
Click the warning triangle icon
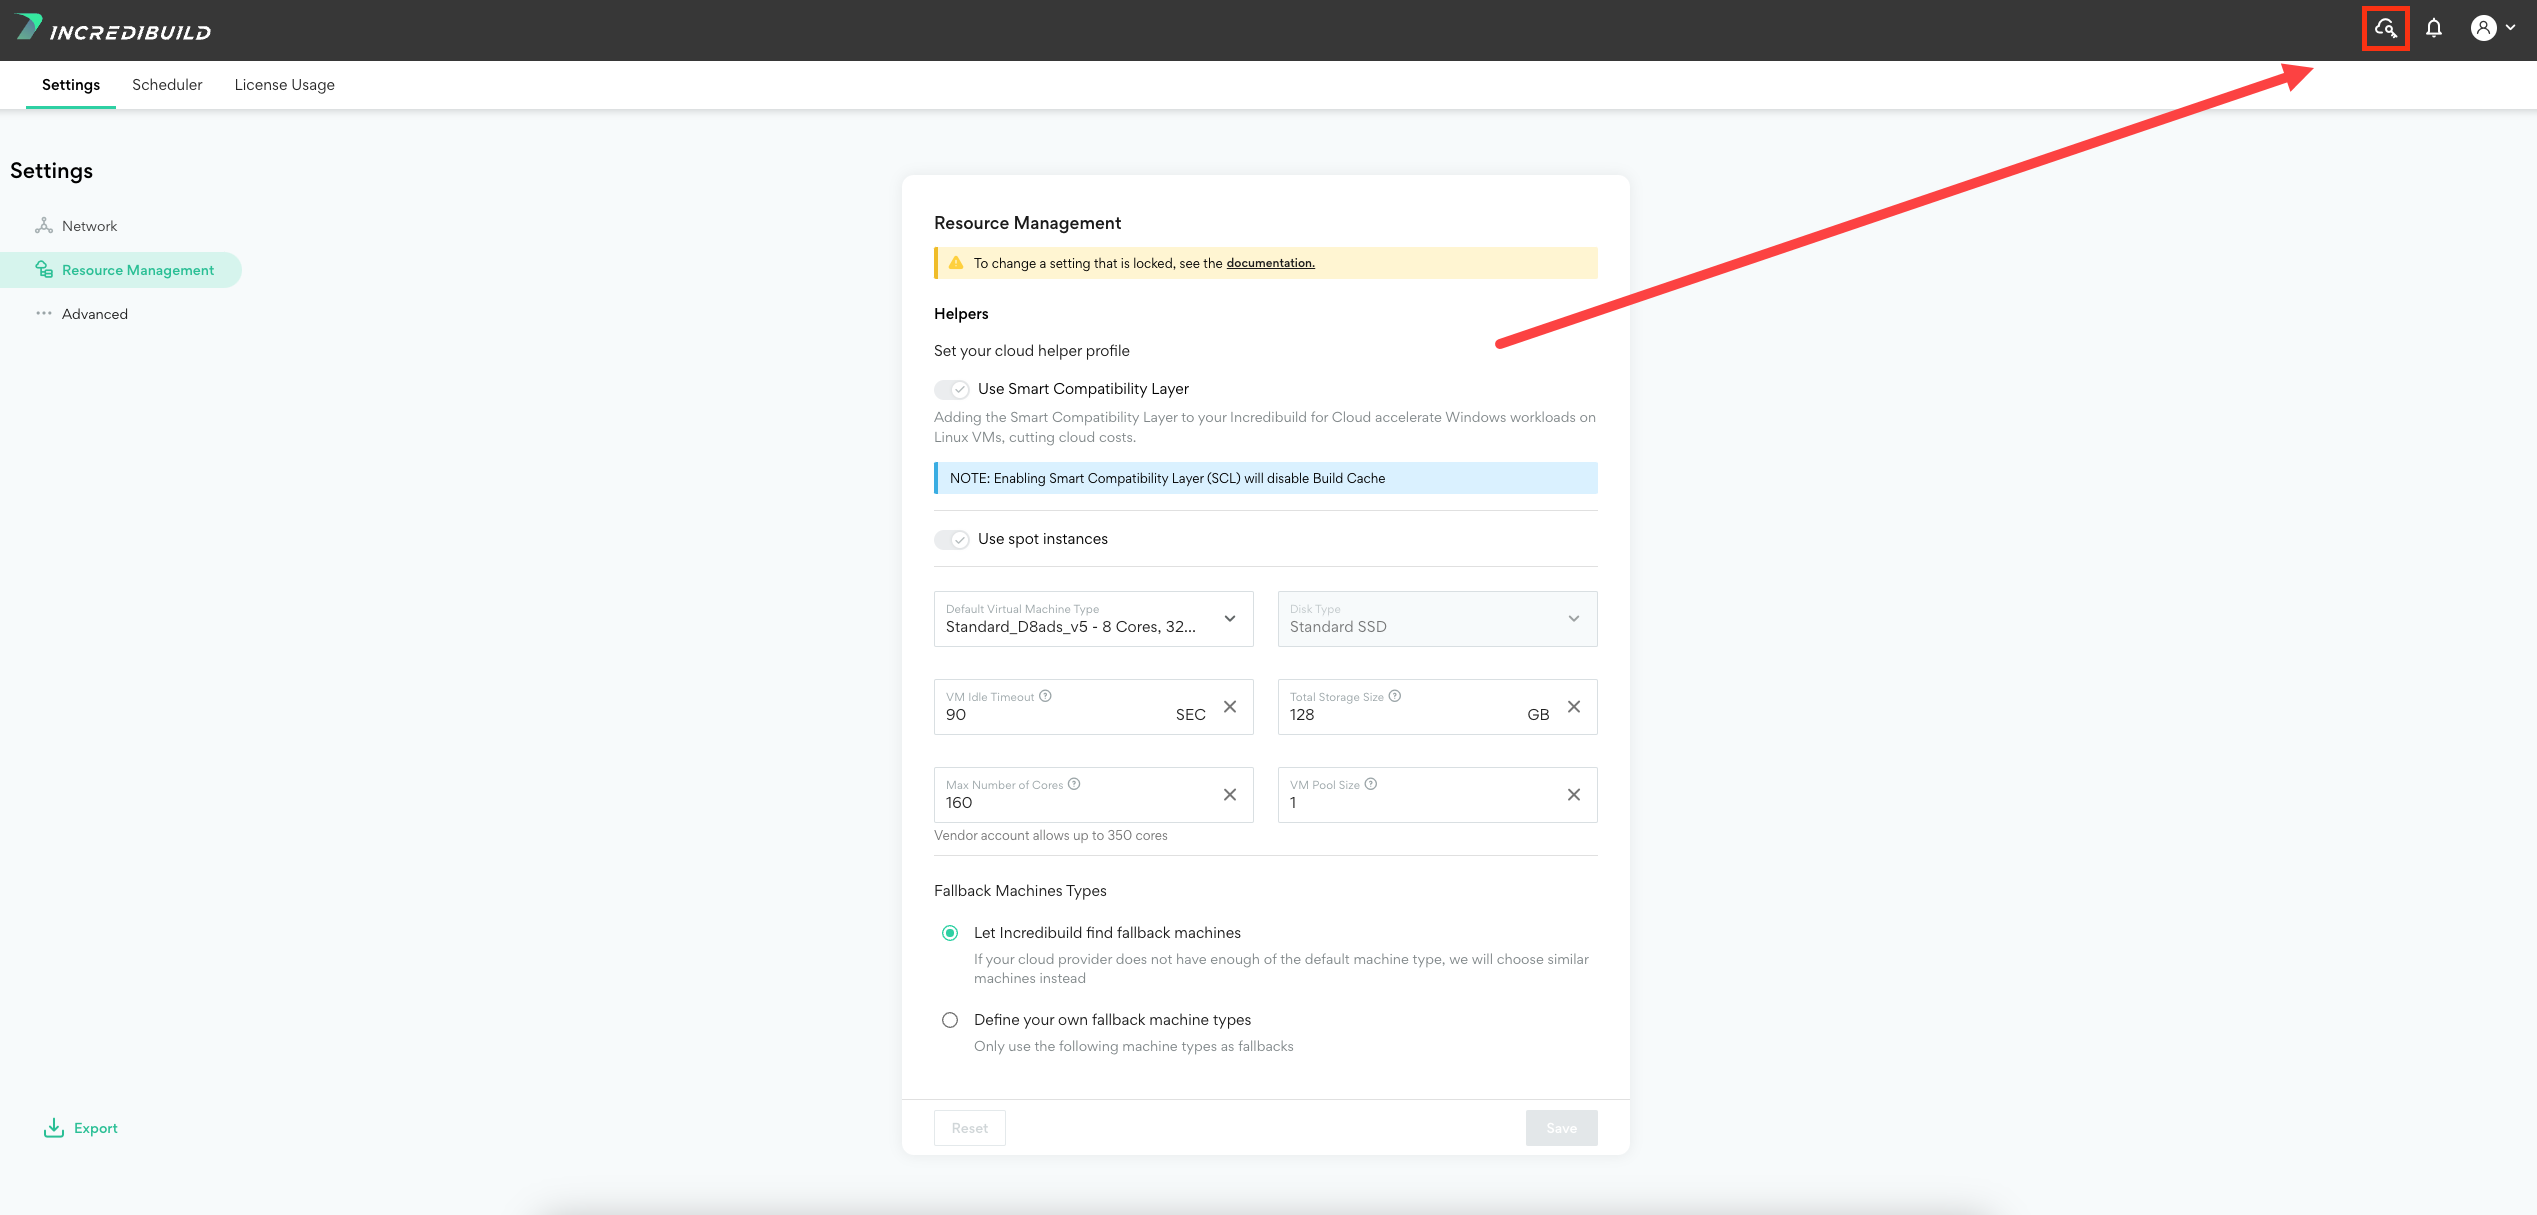(956, 263)
